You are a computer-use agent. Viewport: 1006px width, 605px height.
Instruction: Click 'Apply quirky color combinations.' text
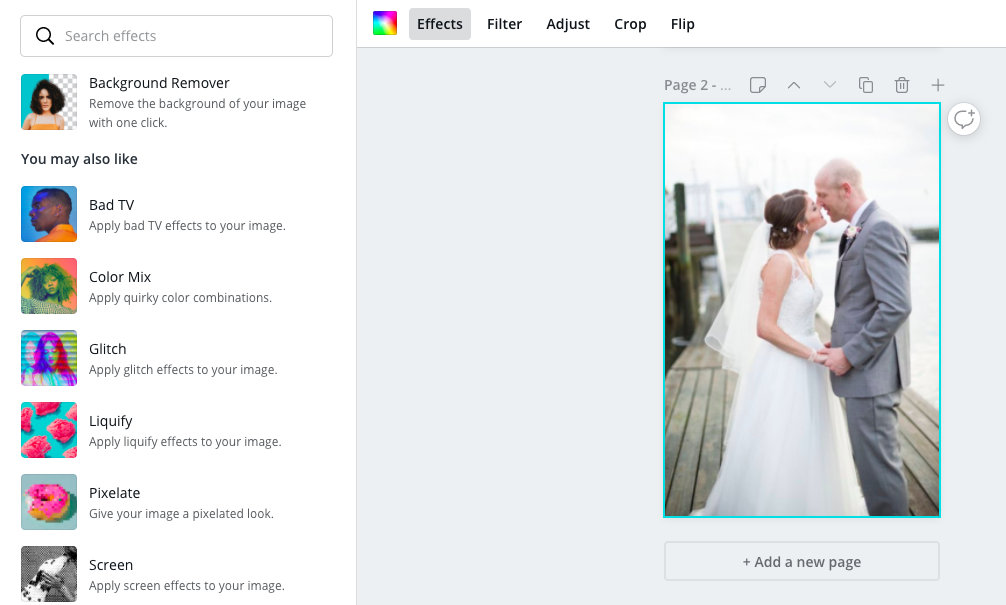(x=180, y=298)
